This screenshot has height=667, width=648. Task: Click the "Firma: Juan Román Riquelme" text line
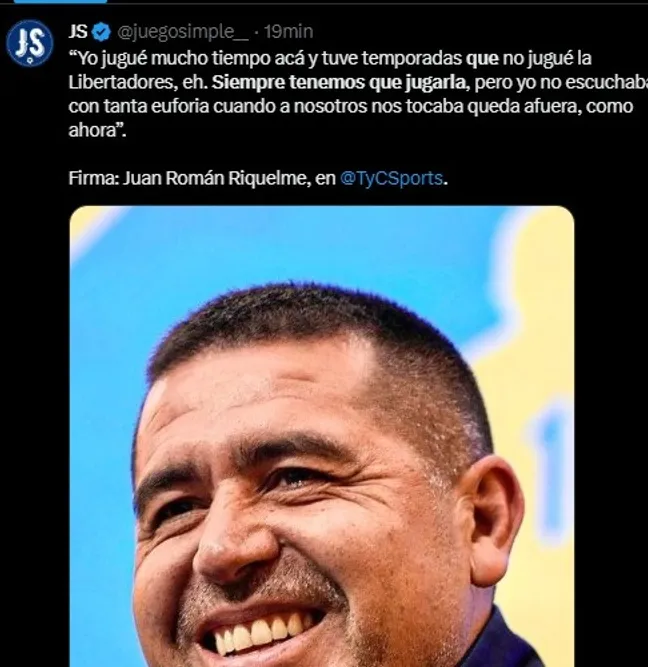[x=187, y=178]
